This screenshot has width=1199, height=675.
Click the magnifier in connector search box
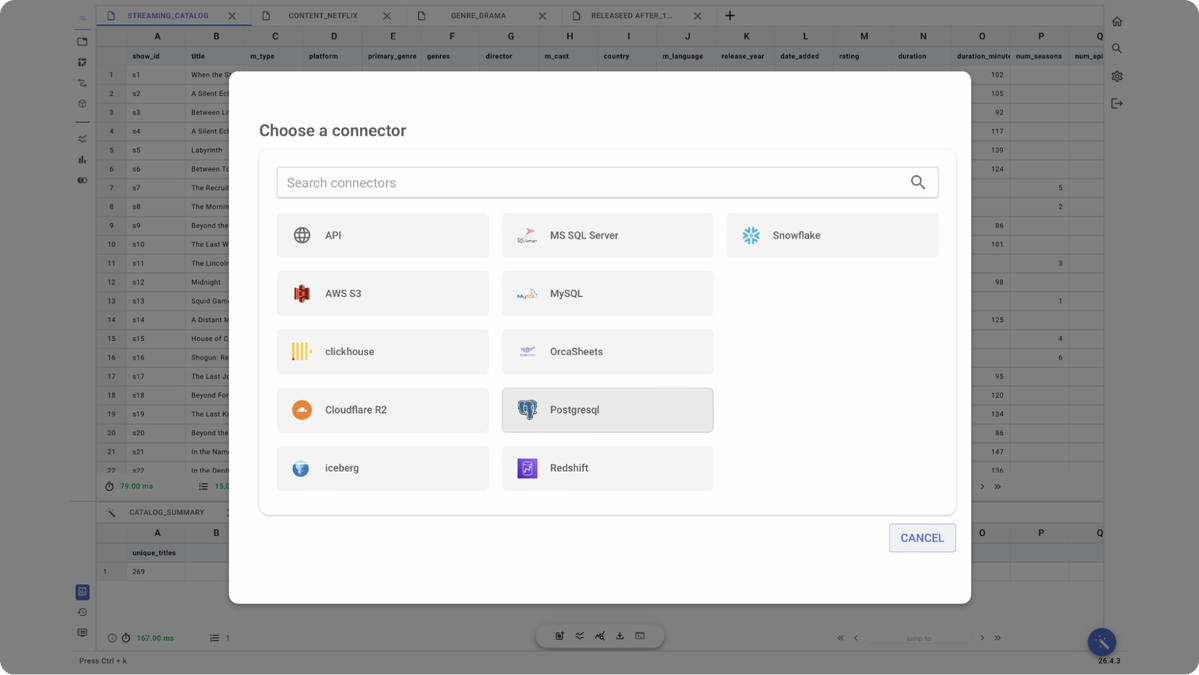tap(918, 183)
